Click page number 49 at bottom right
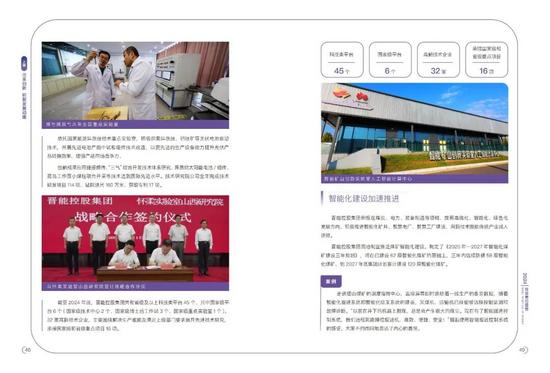 pos(522,350)
